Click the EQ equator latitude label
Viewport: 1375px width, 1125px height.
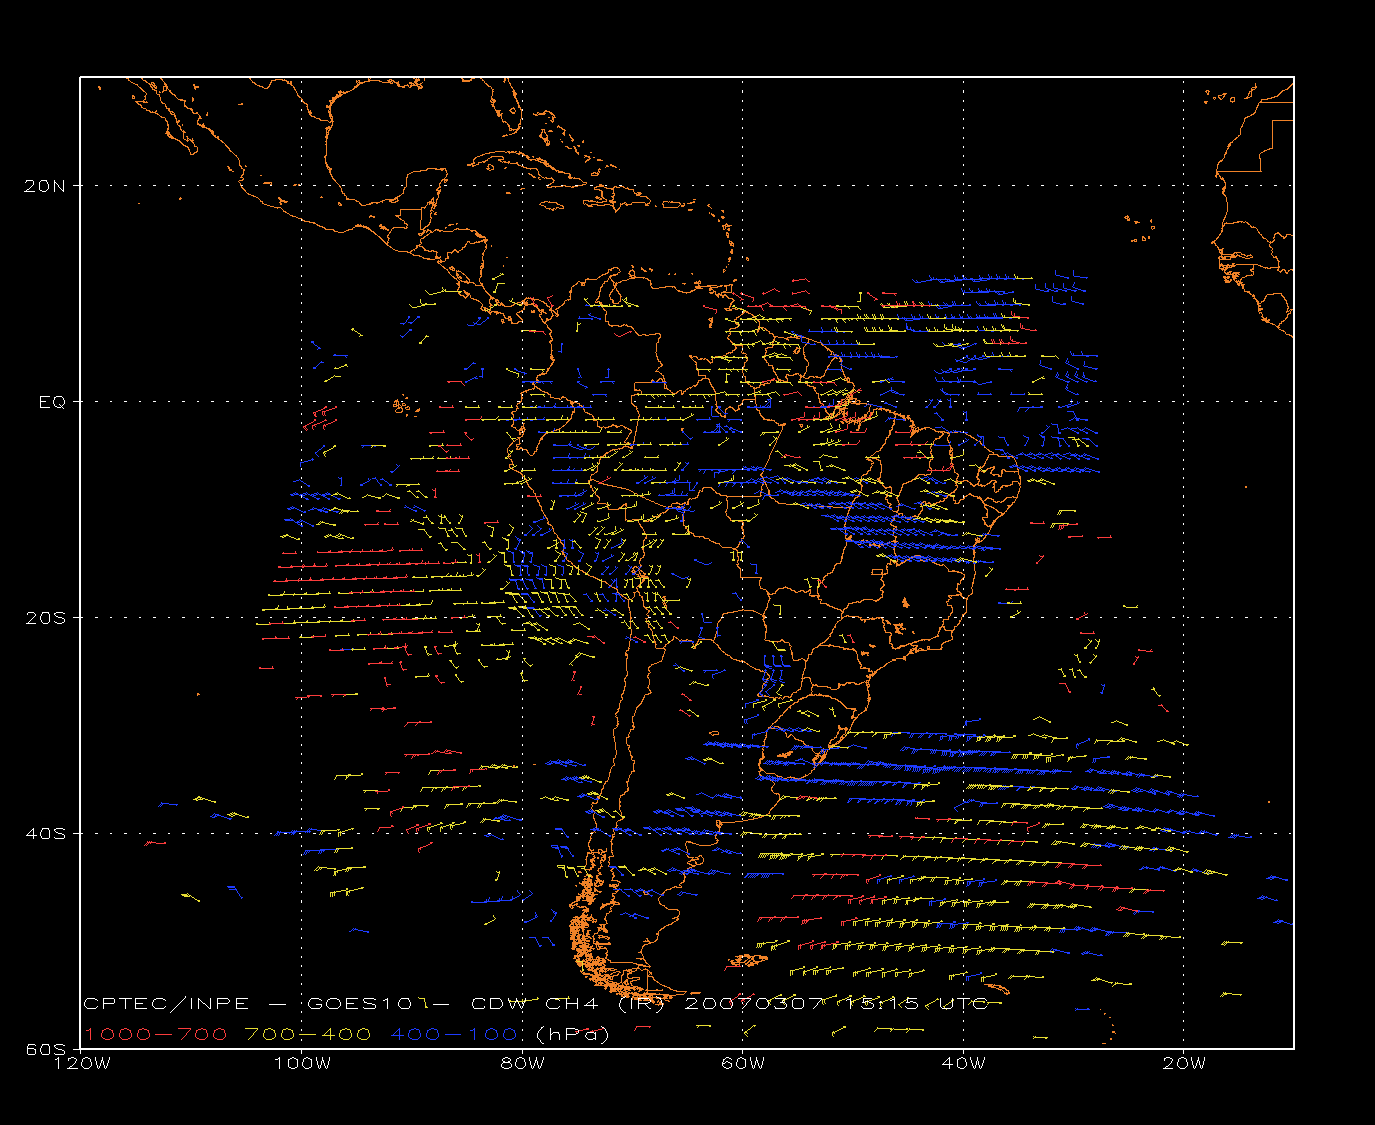pyautogui.click(x=52, y=402)
